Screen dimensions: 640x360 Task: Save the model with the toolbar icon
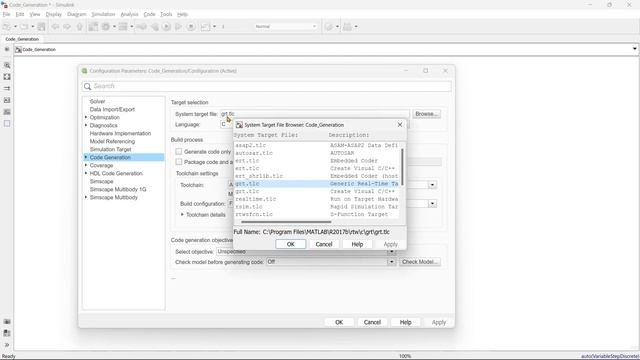tap(41, 27)
